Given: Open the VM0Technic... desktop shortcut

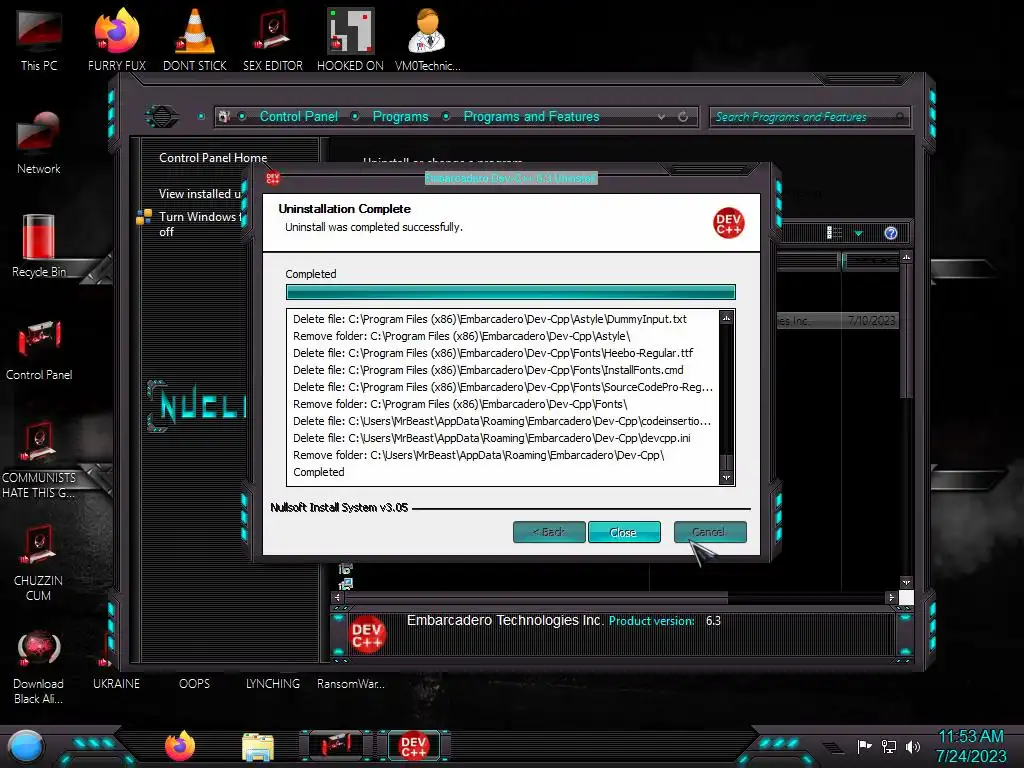Looking at the screenshot, I should [x=428, y=40].
